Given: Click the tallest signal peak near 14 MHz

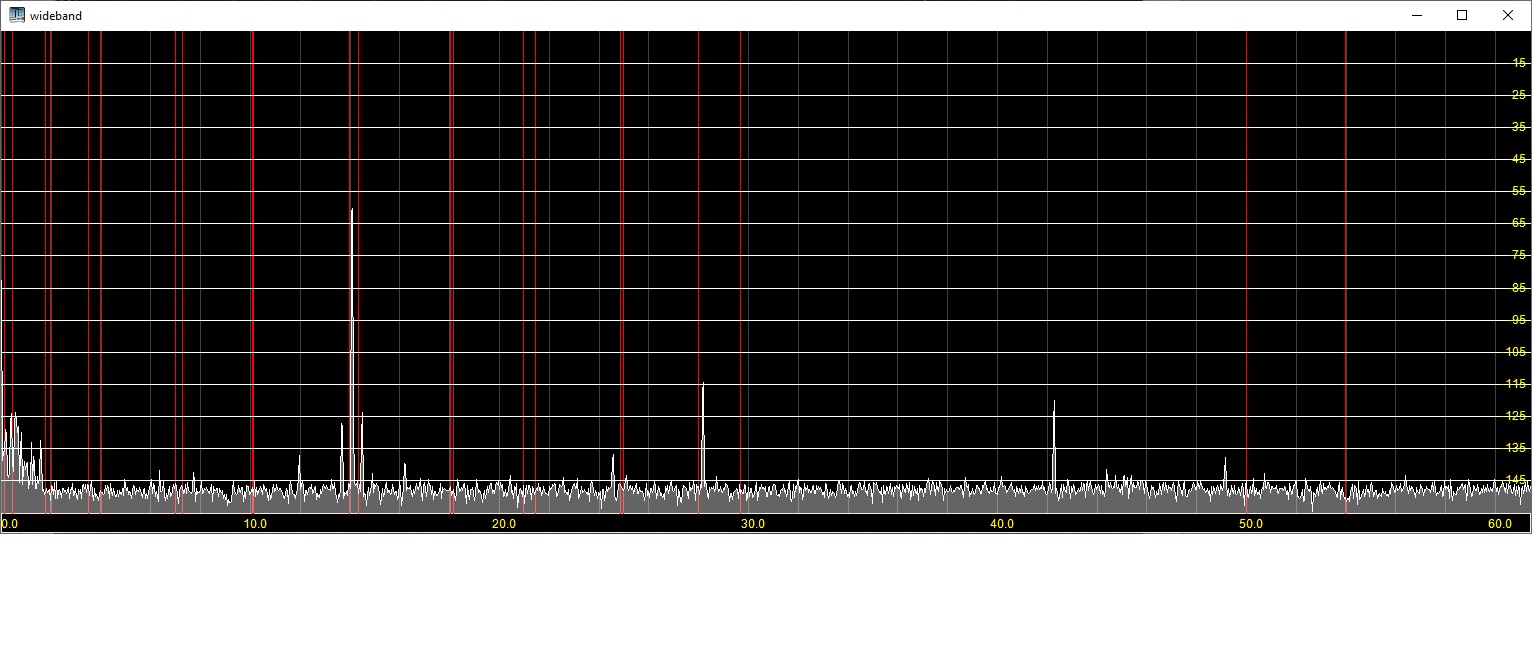Looking at the screenshot, I should [x=352, y=213].
